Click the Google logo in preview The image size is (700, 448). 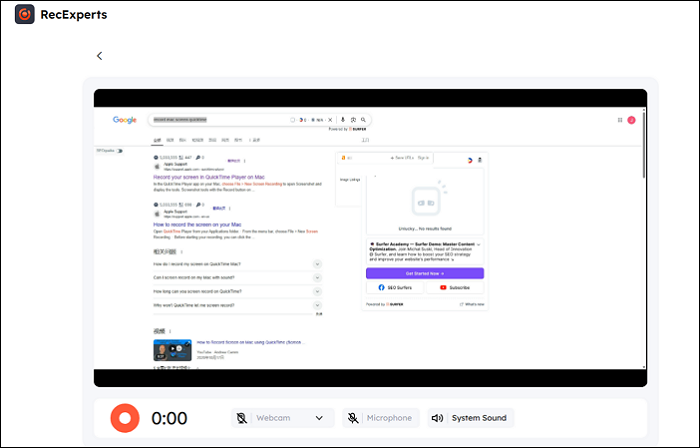pos(125,120)
